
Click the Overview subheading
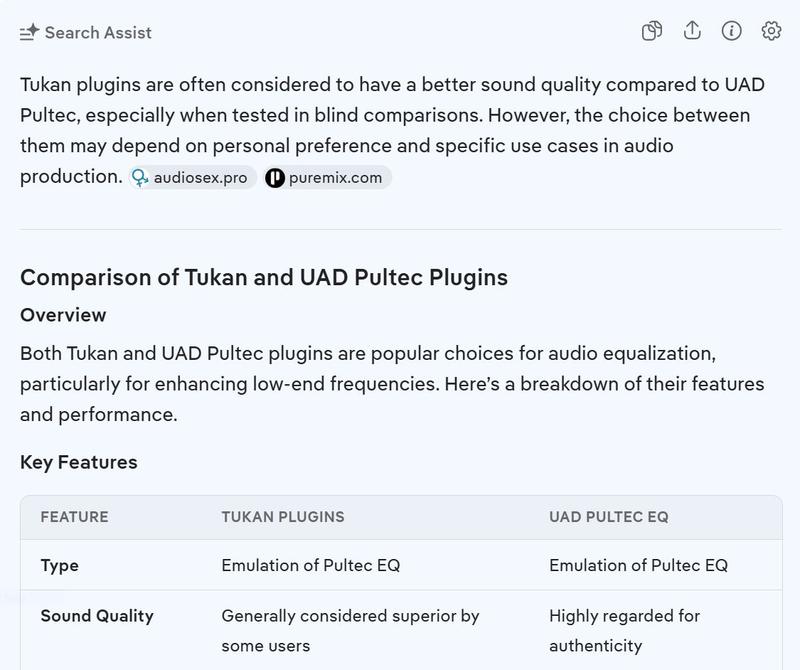coord(63,315)
